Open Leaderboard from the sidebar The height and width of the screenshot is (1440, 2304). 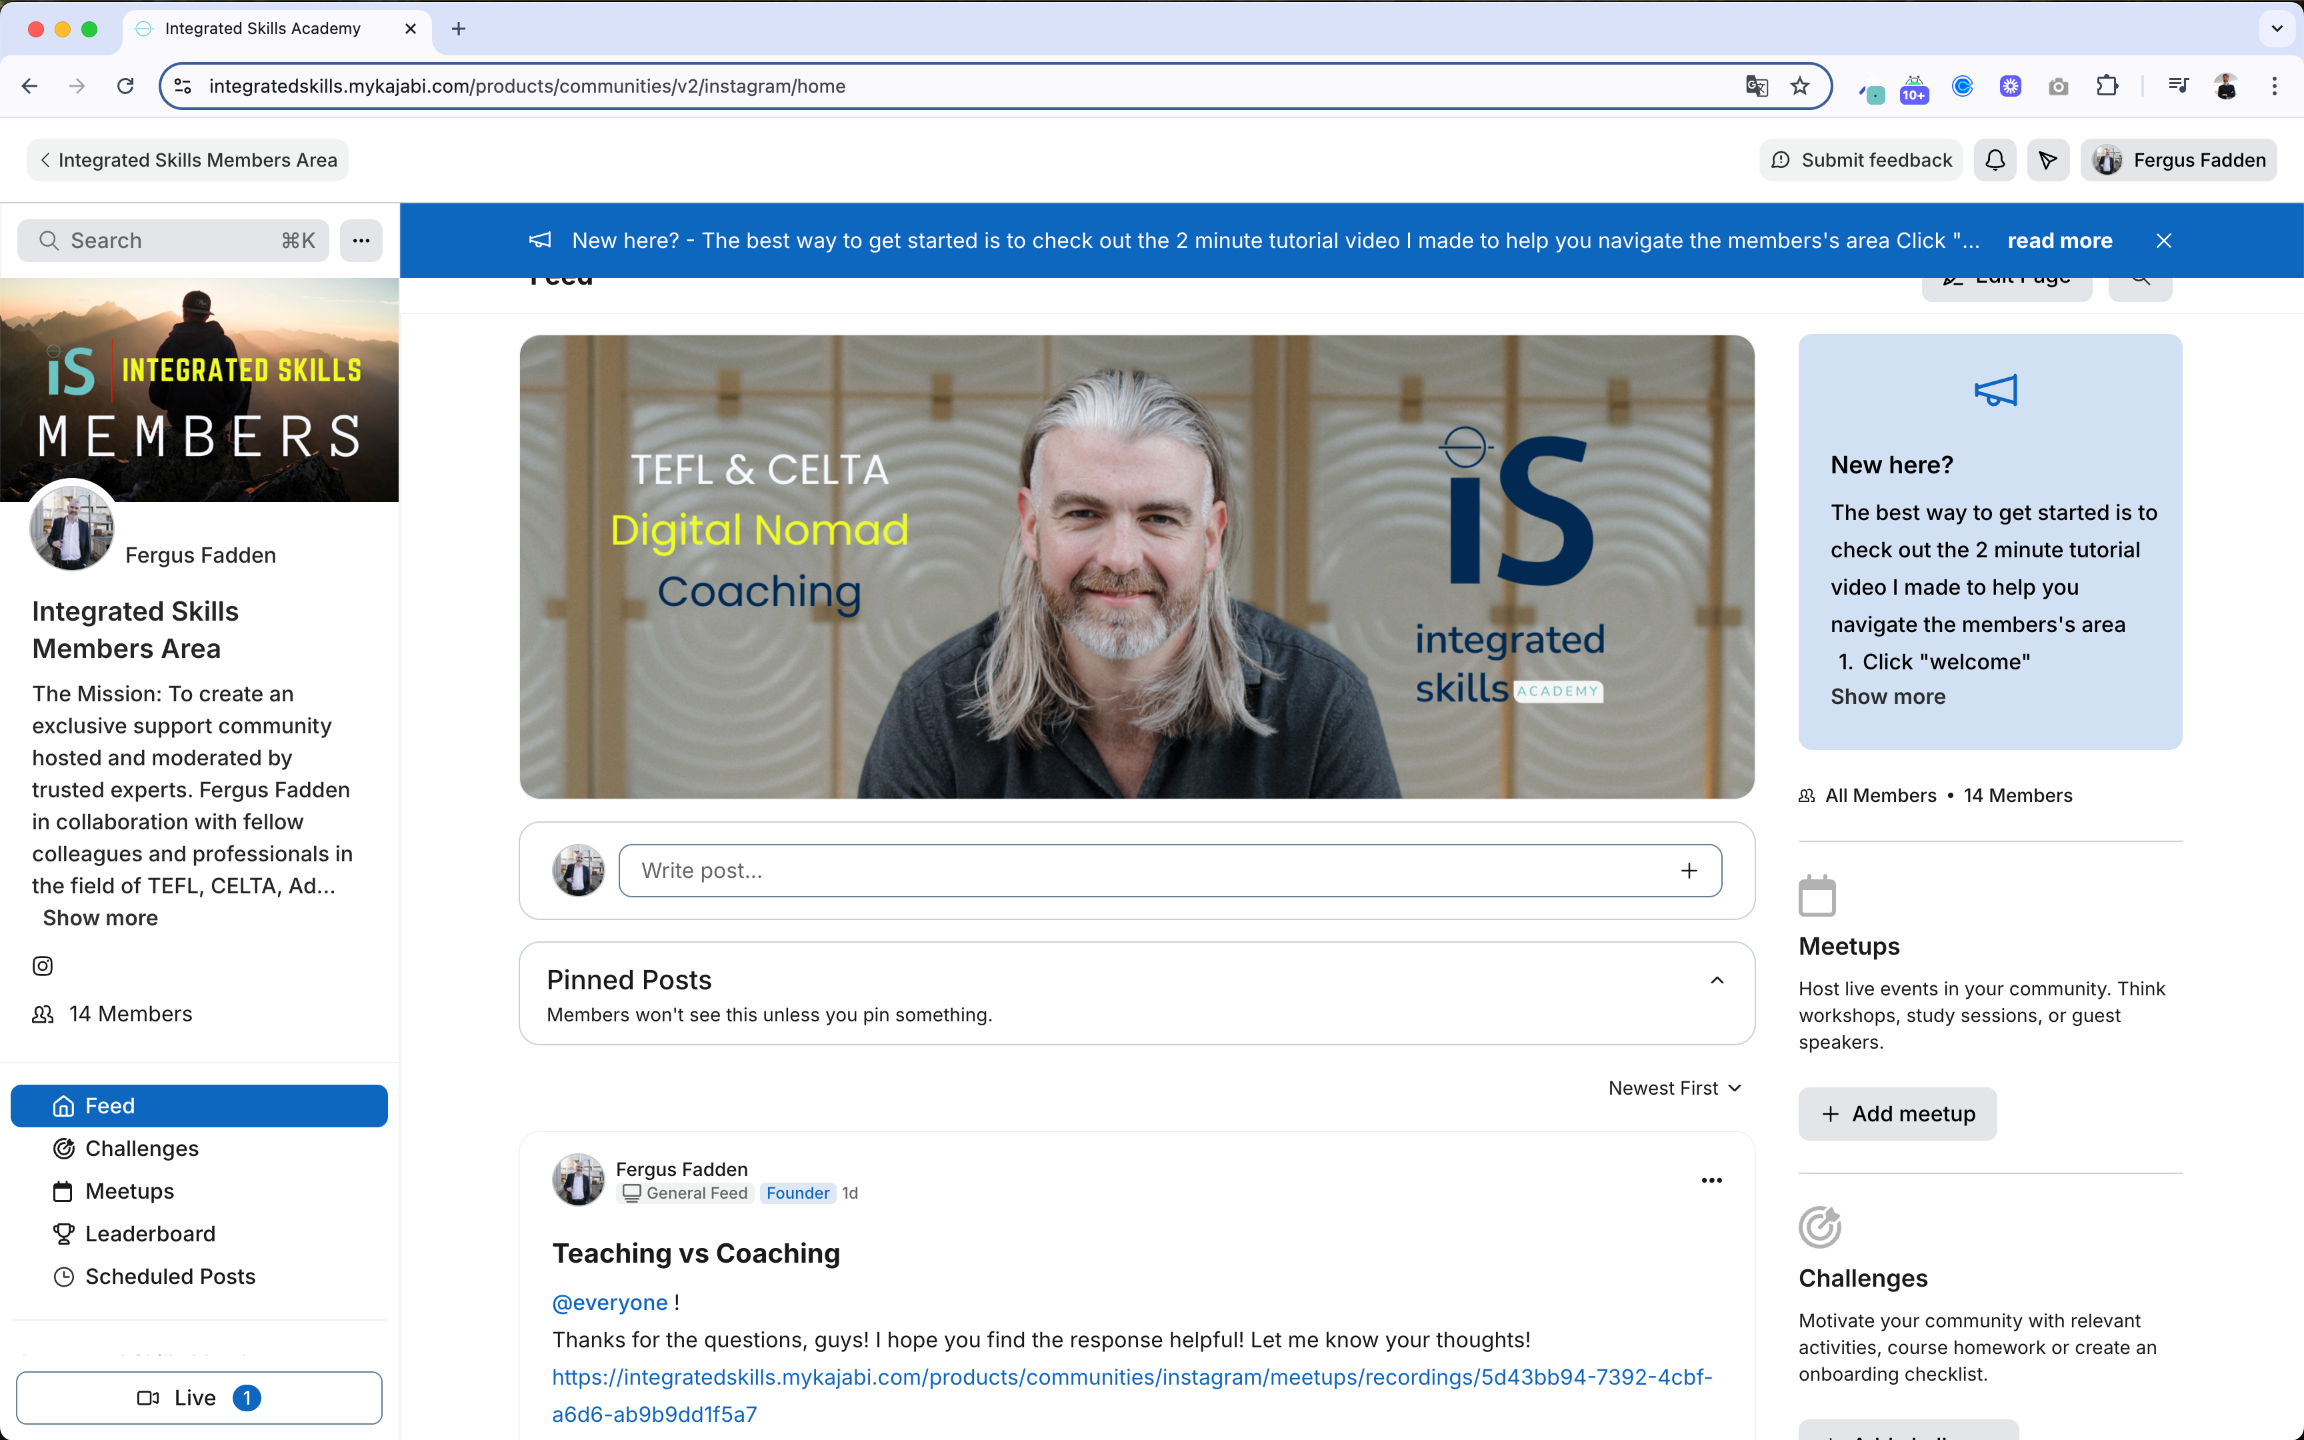pyautogui.click(x=150, y=1233)
